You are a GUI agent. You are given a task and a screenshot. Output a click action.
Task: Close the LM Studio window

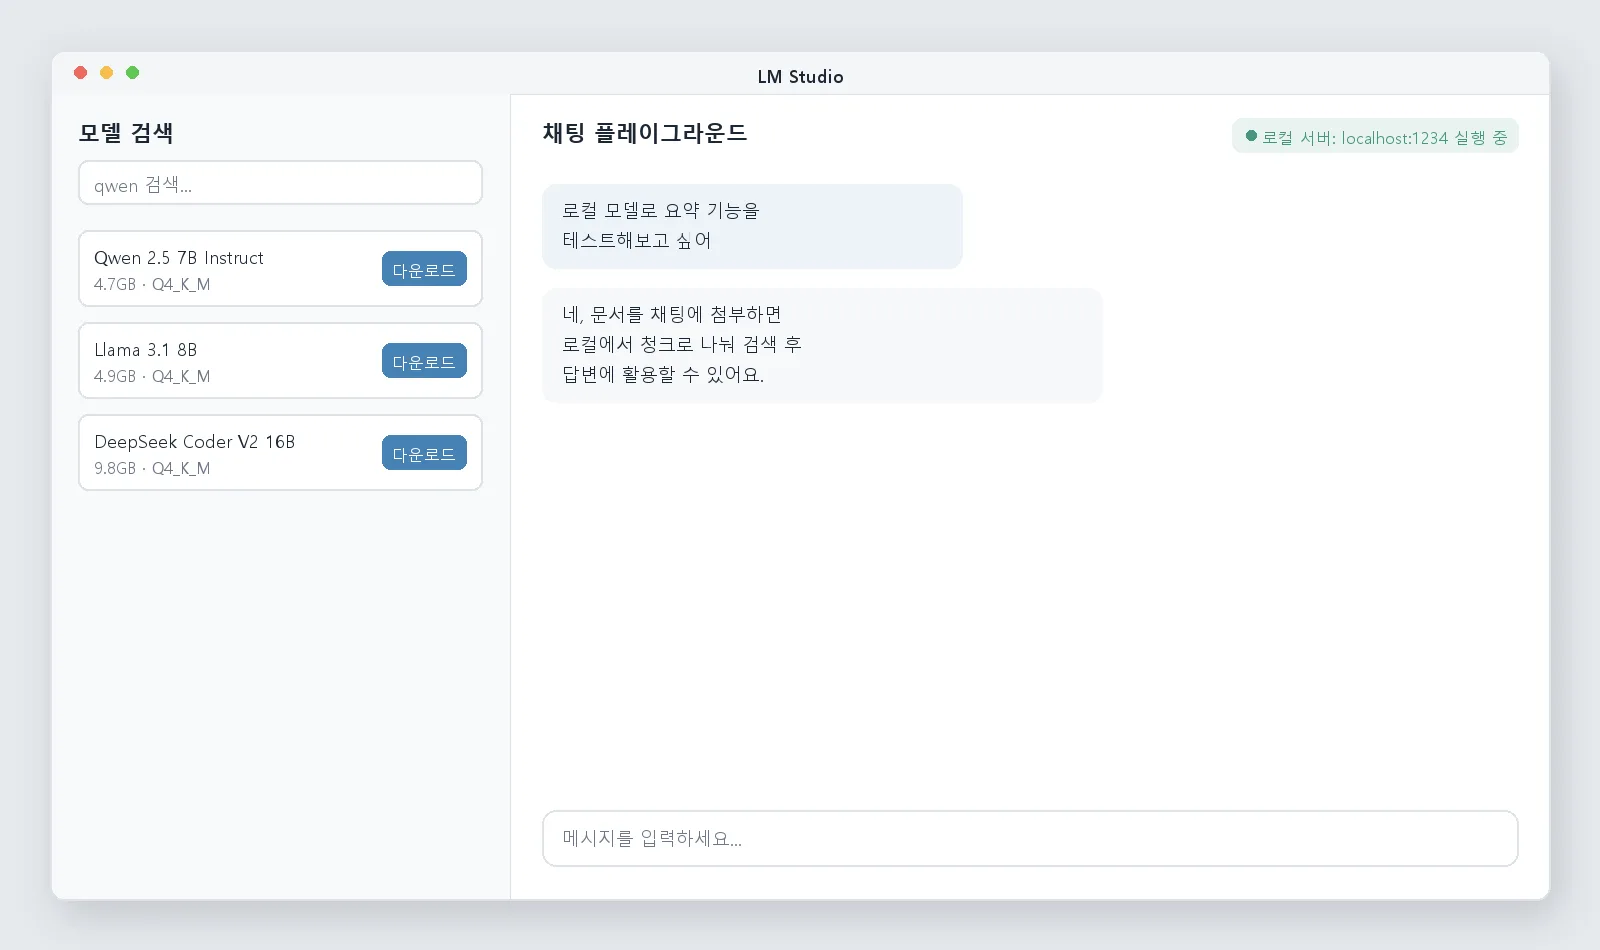tap(81, 72)
